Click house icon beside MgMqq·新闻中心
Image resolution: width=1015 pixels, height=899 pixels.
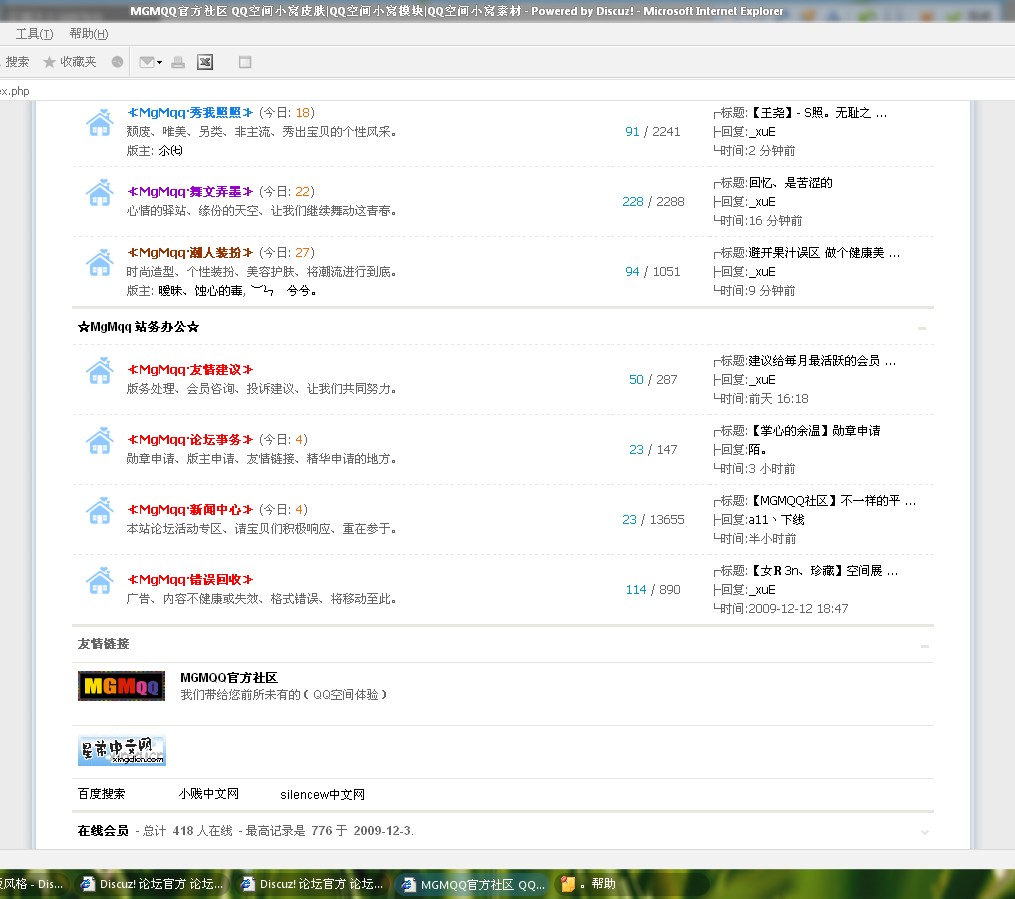[100, 511]
